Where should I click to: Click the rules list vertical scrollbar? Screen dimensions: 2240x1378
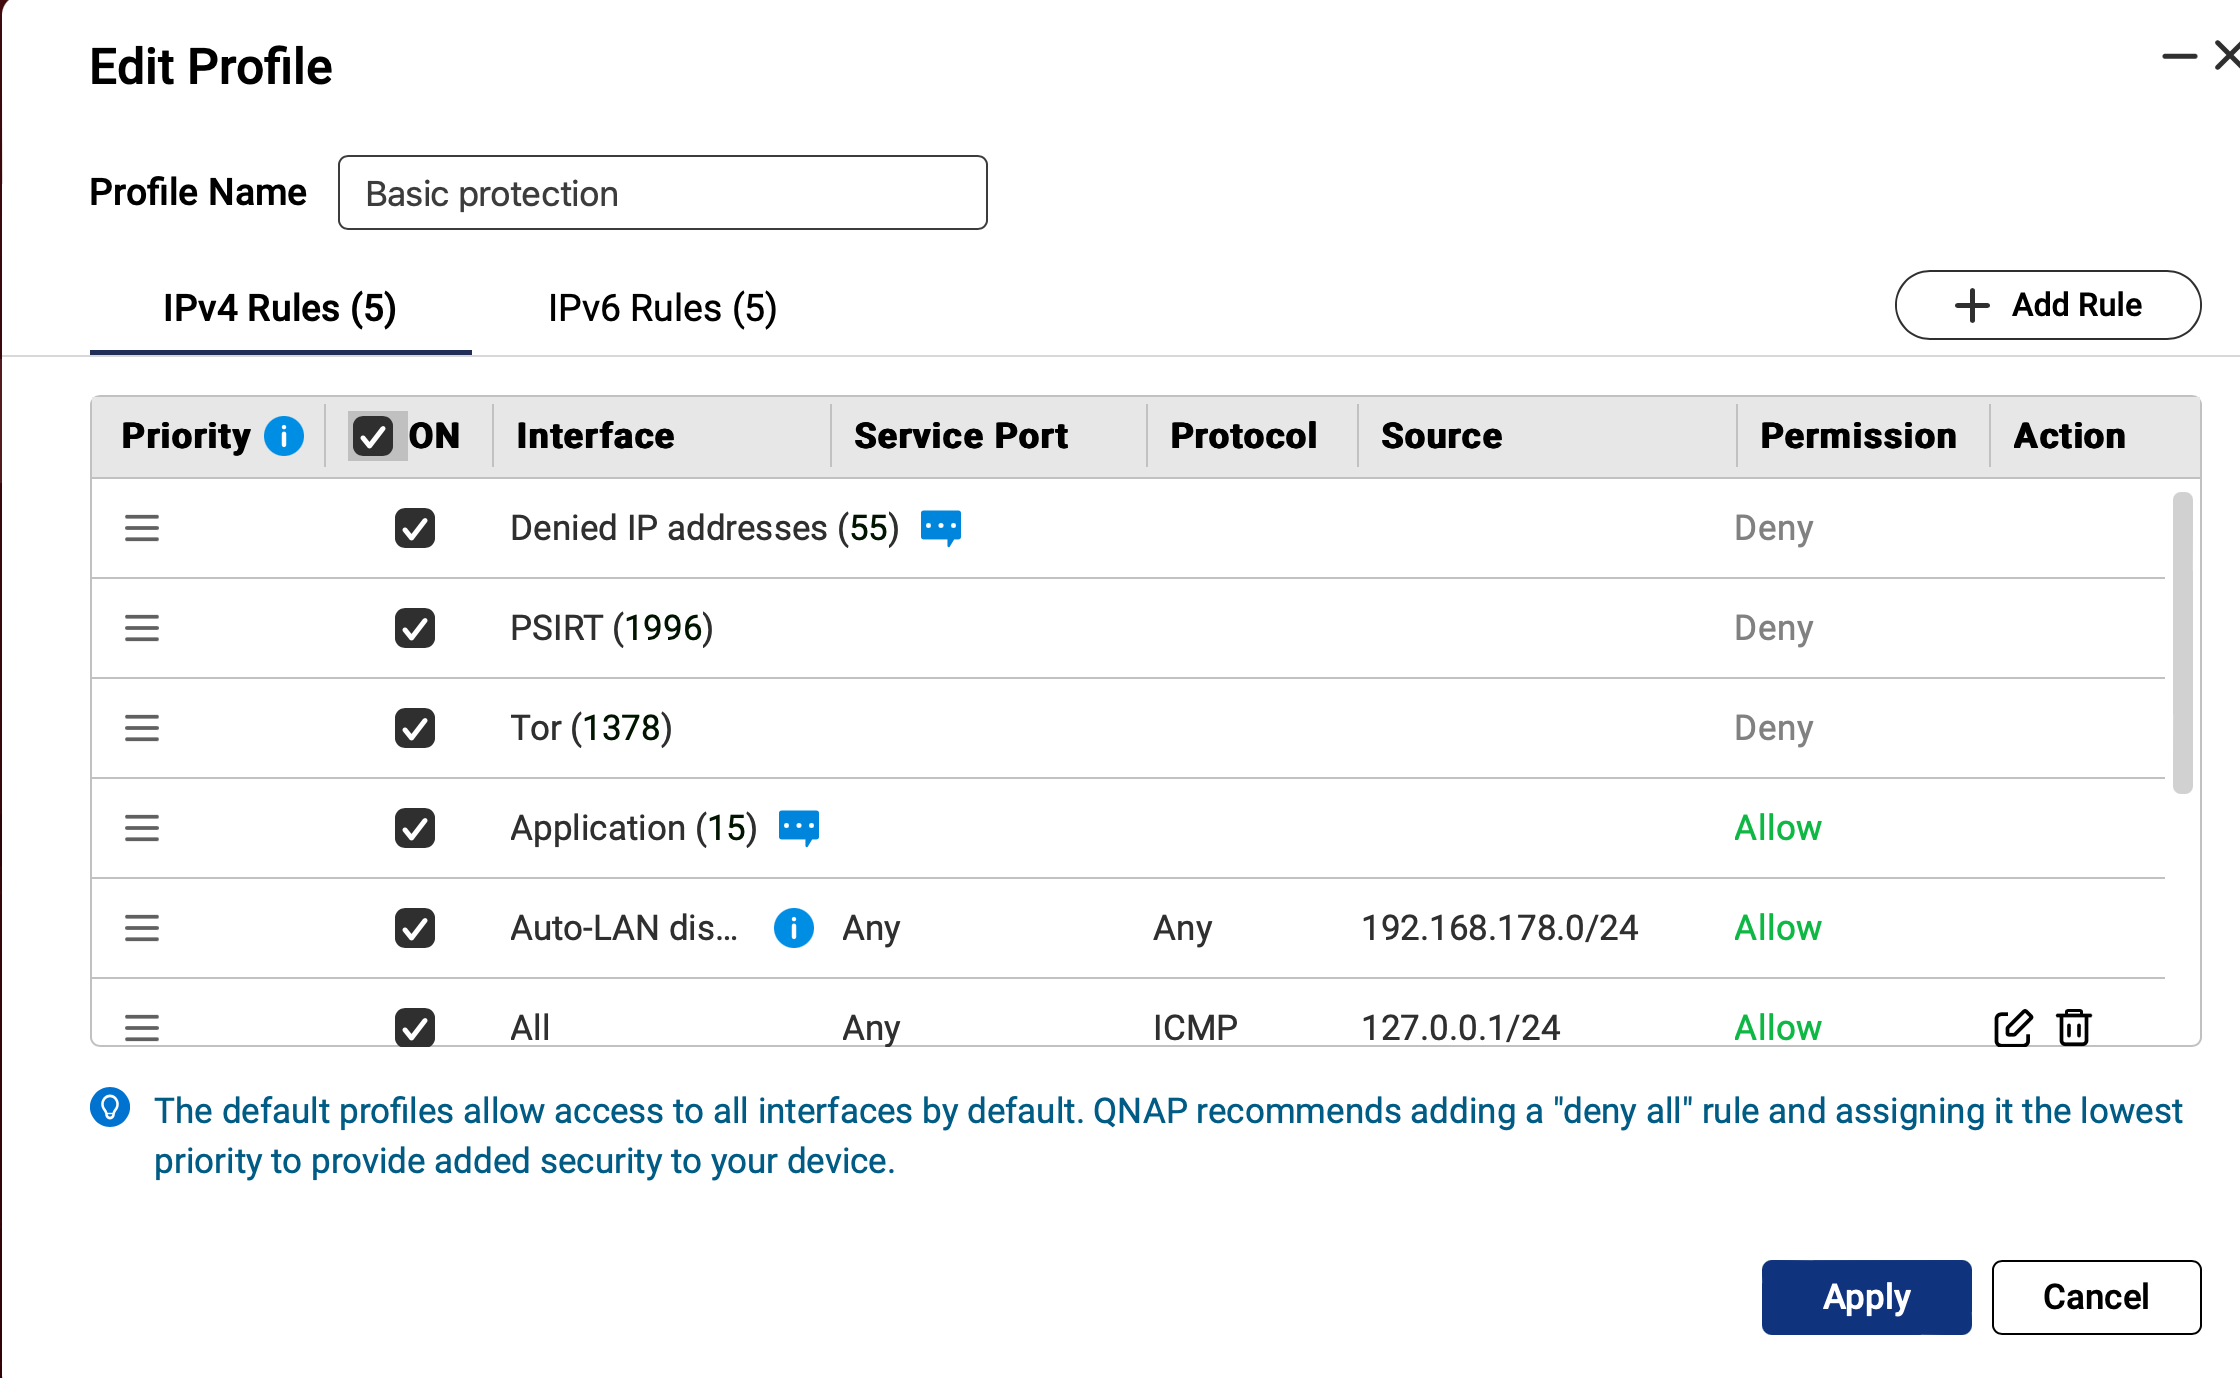click(2182, 642)
